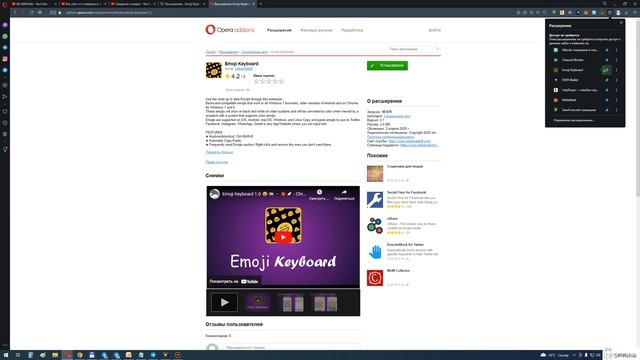The width and height of the screenshot is (640, 360).
Task: Switch to the first YouTube tab
Action: coord(33,4)
